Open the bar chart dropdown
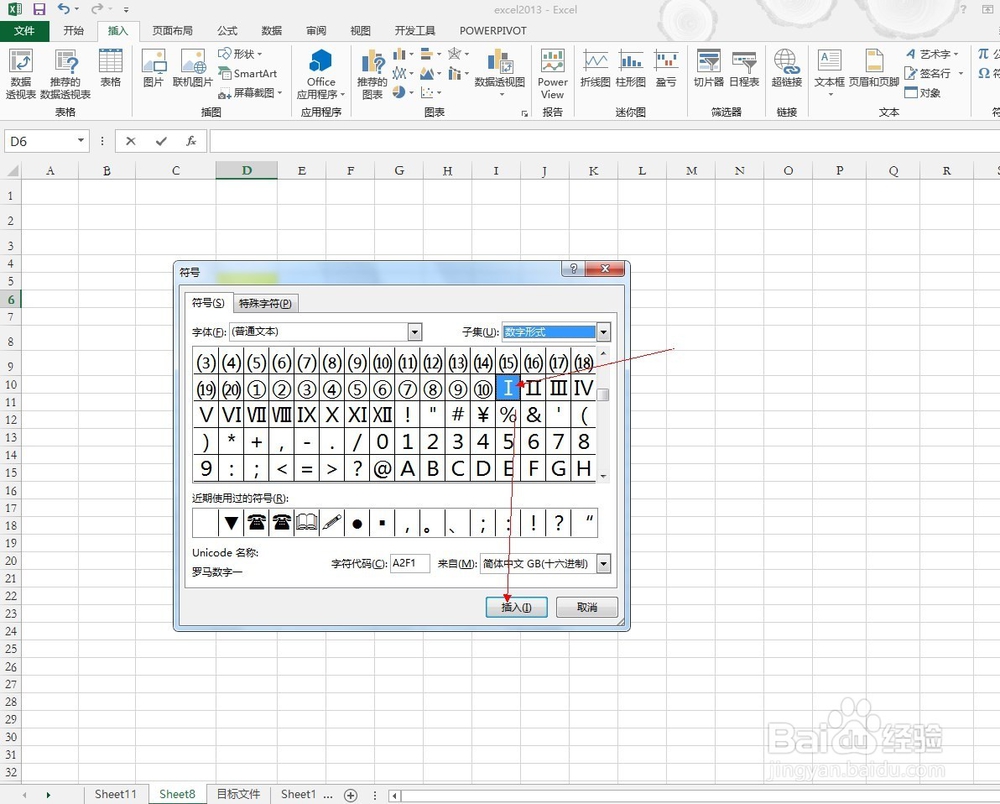Viewport: 1000px width, 804px height. 431,54
